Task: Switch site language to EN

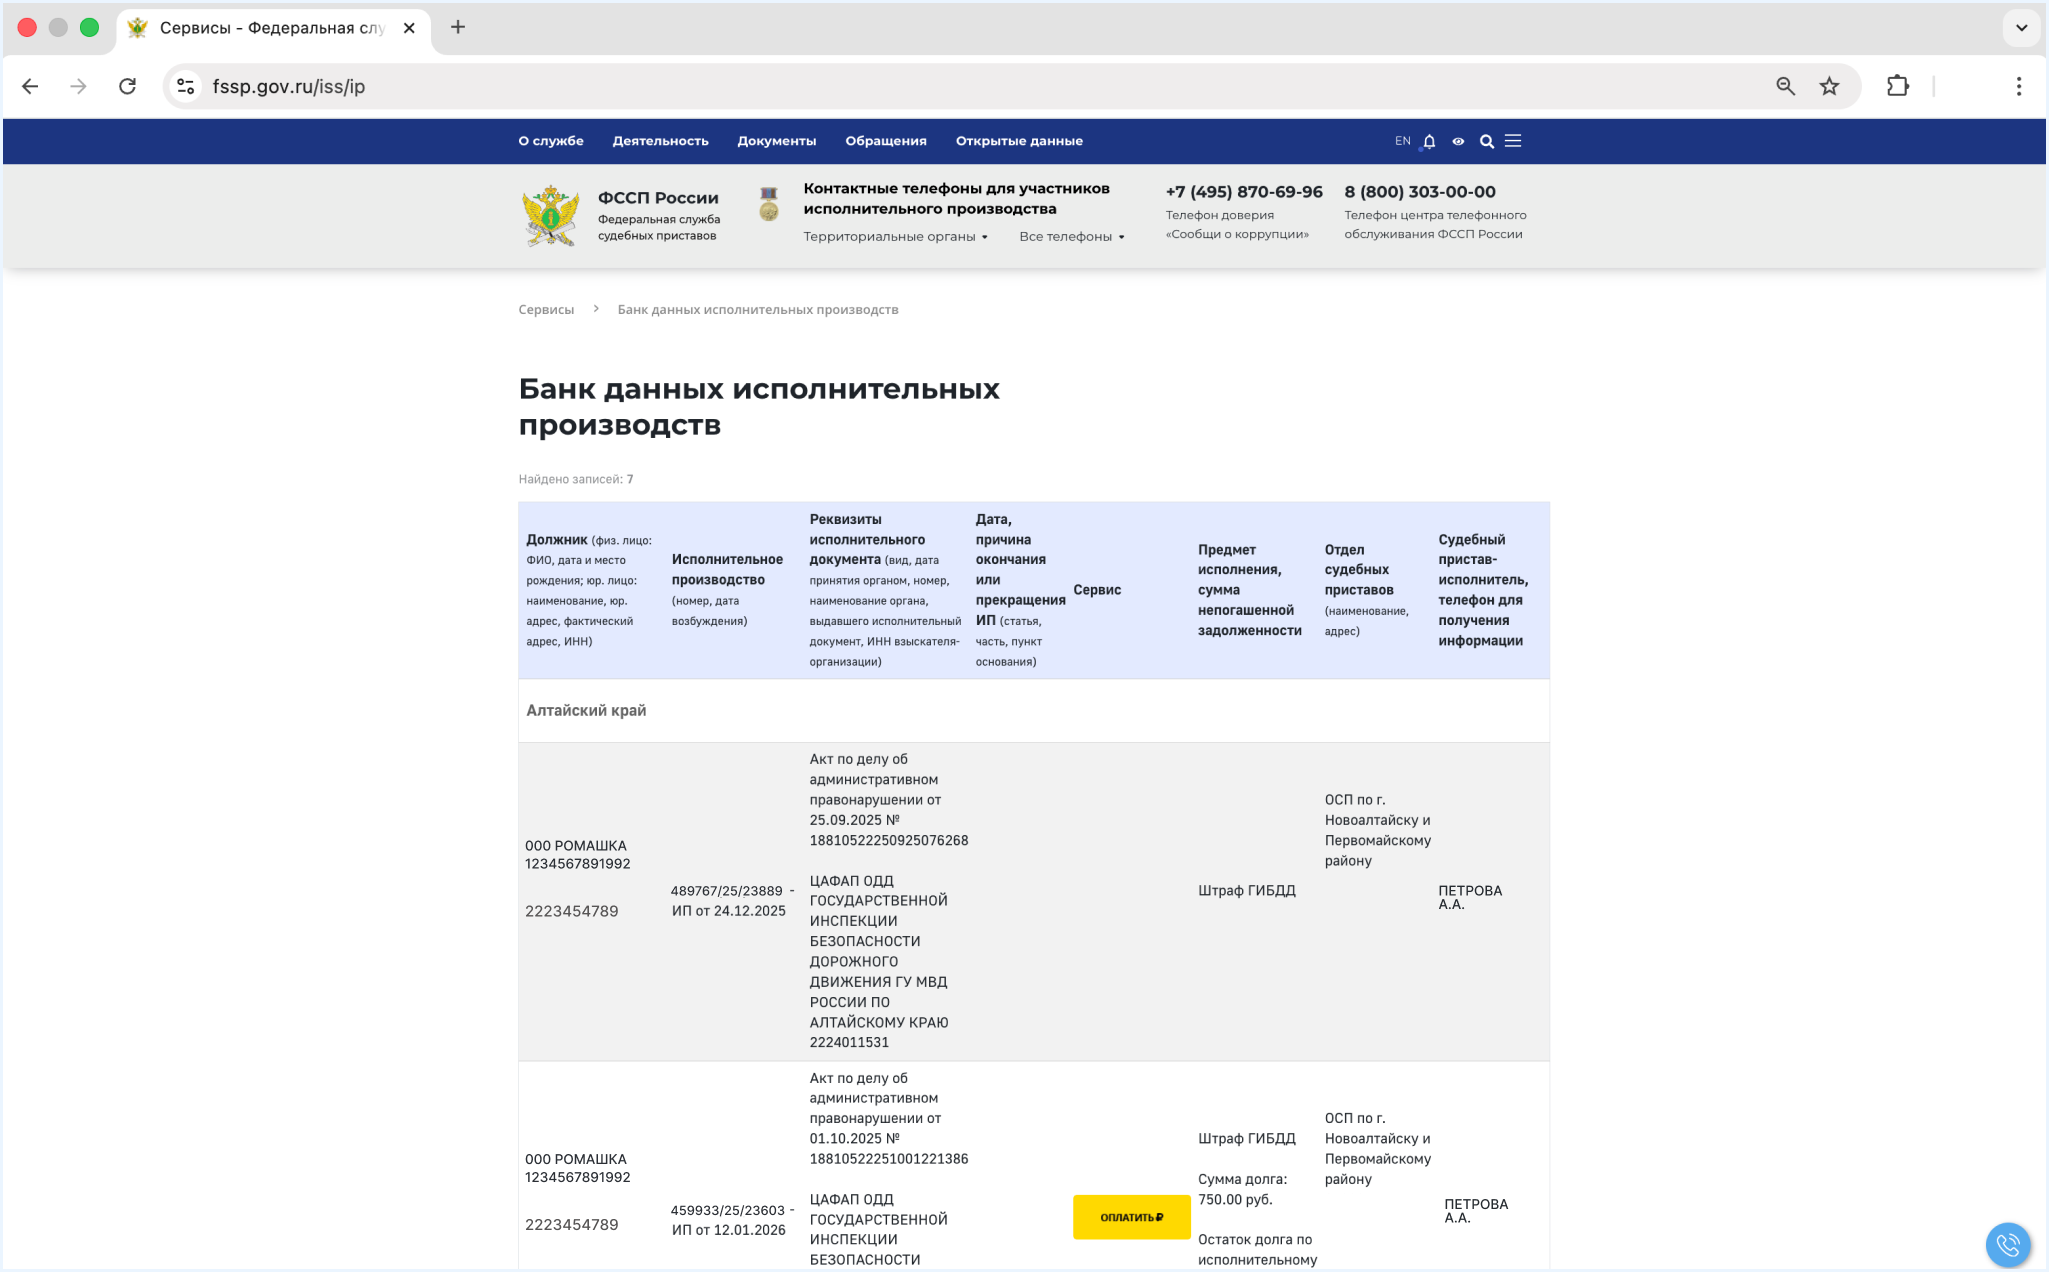Action: pos(1402,141)
